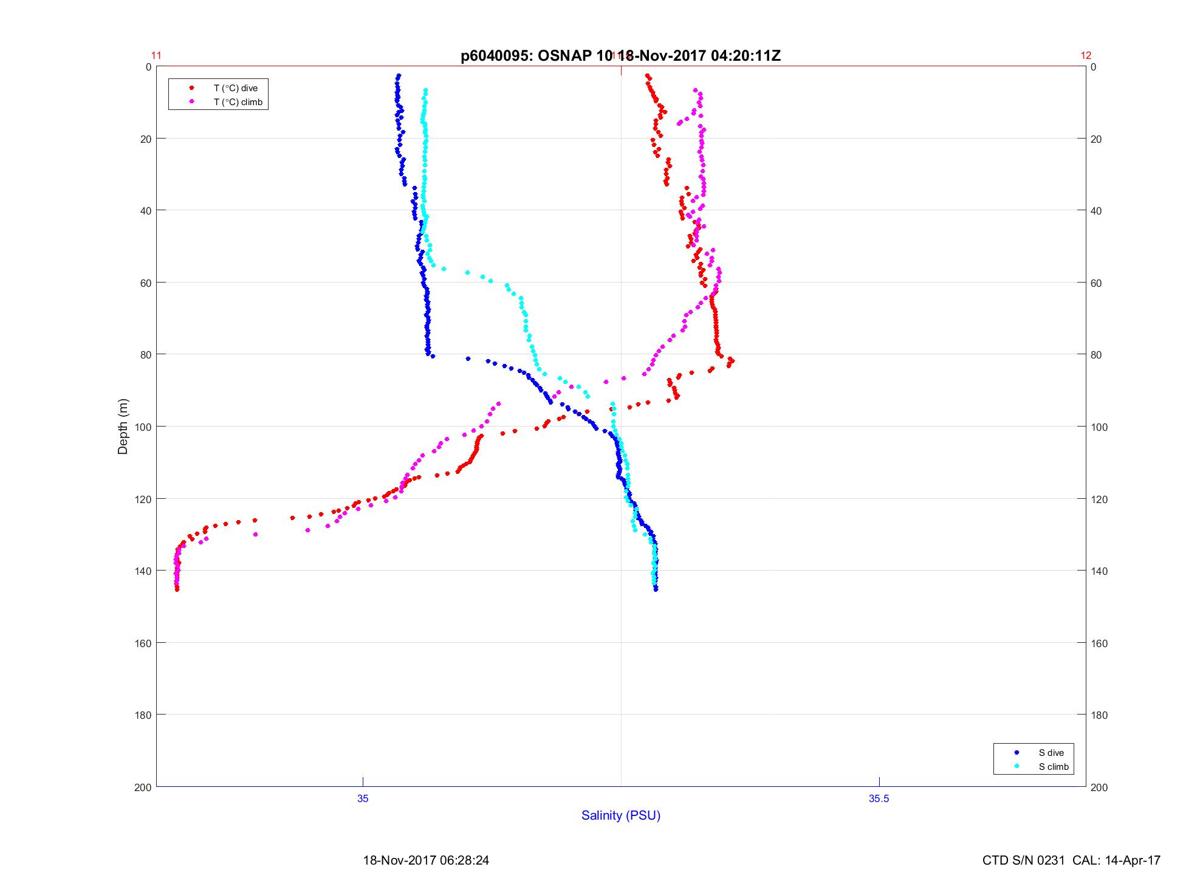1200x885 pixels.
Task: Click the '20' tick on left depth axis
Action: [x=145, y=139]
